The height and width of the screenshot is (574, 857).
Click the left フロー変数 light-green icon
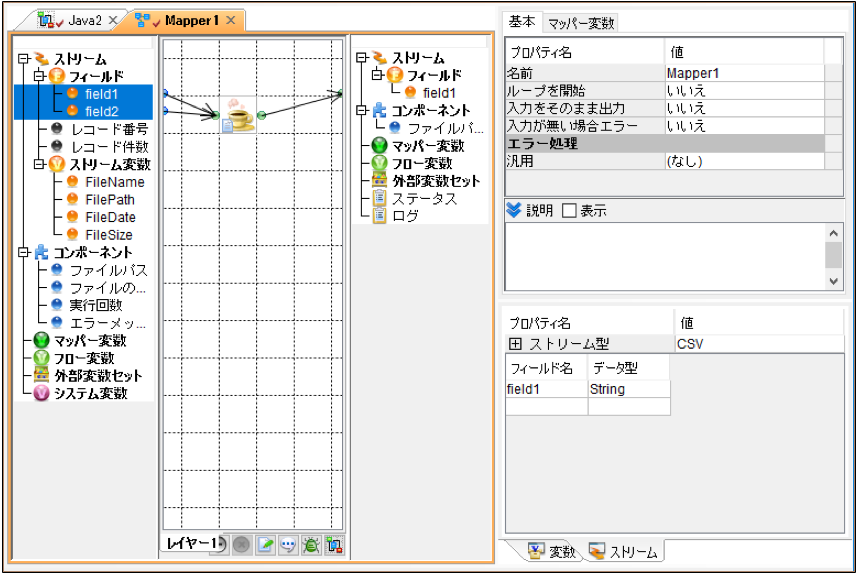pos(42,358)
